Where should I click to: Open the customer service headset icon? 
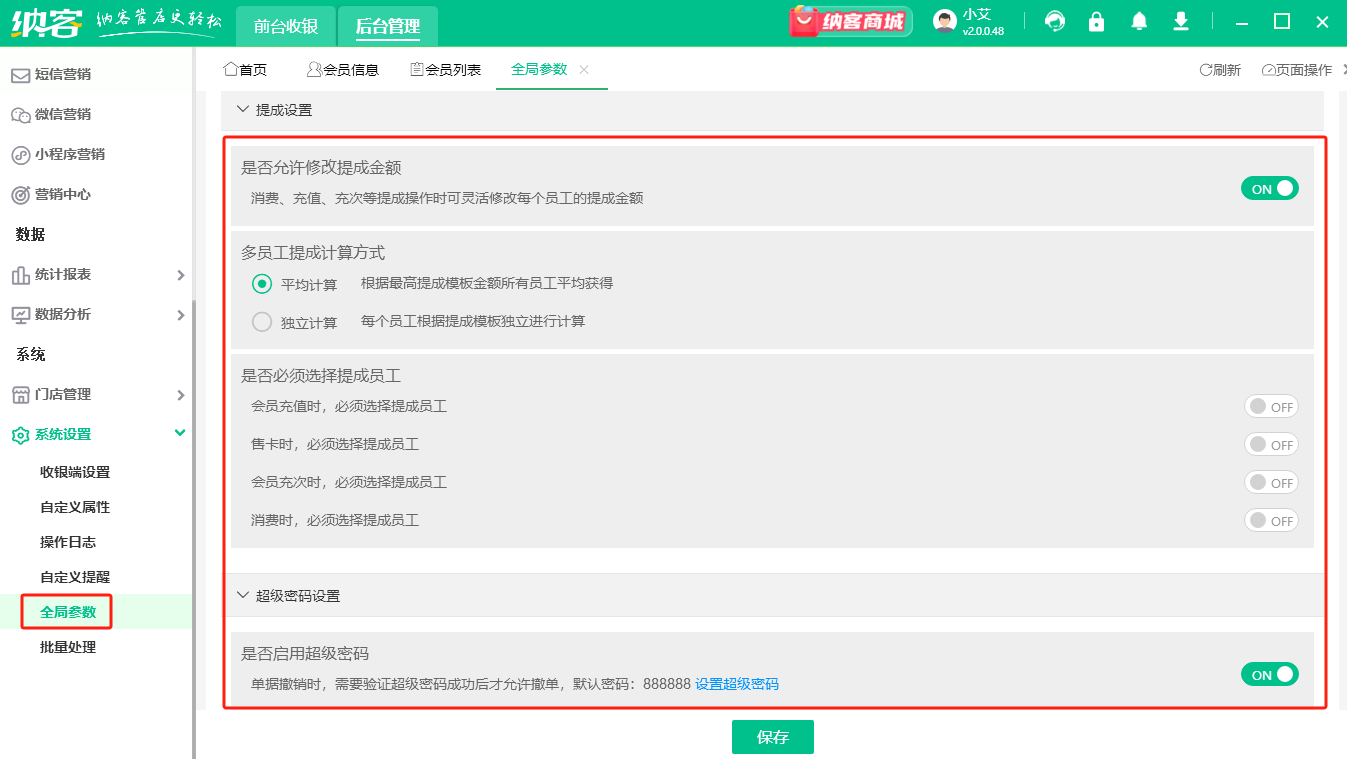coord(1054,20)
